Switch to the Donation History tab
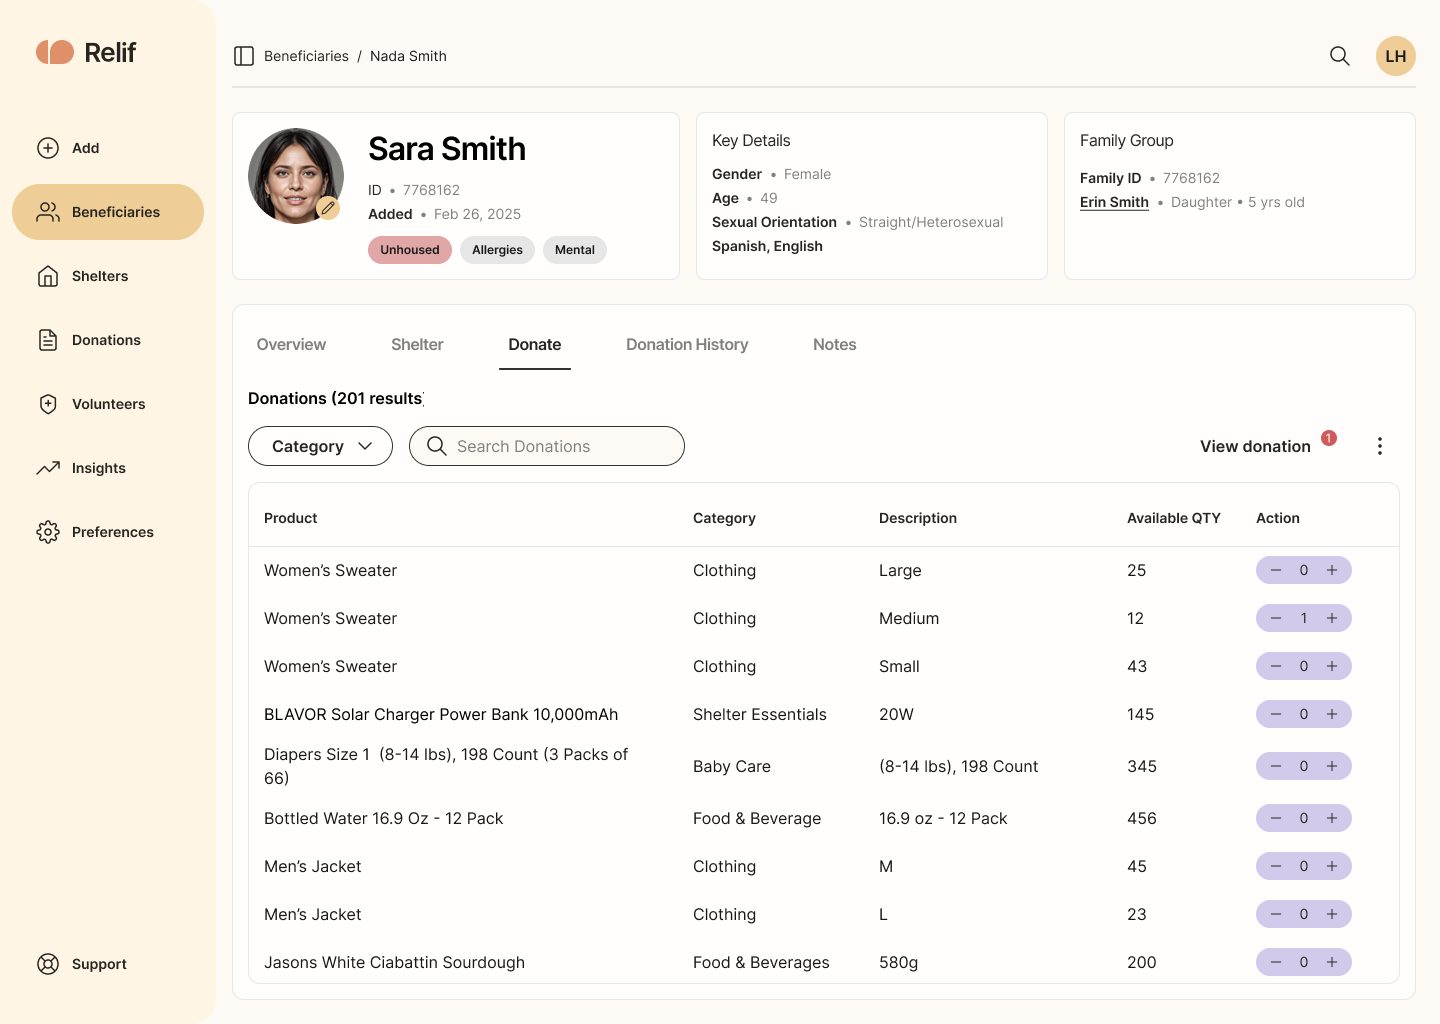 pos(687,344)
